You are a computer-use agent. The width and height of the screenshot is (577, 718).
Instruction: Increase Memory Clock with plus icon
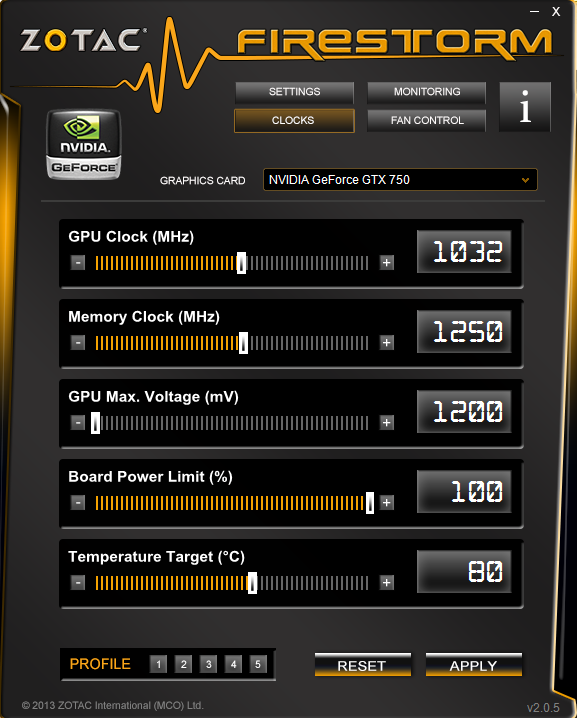386,343
